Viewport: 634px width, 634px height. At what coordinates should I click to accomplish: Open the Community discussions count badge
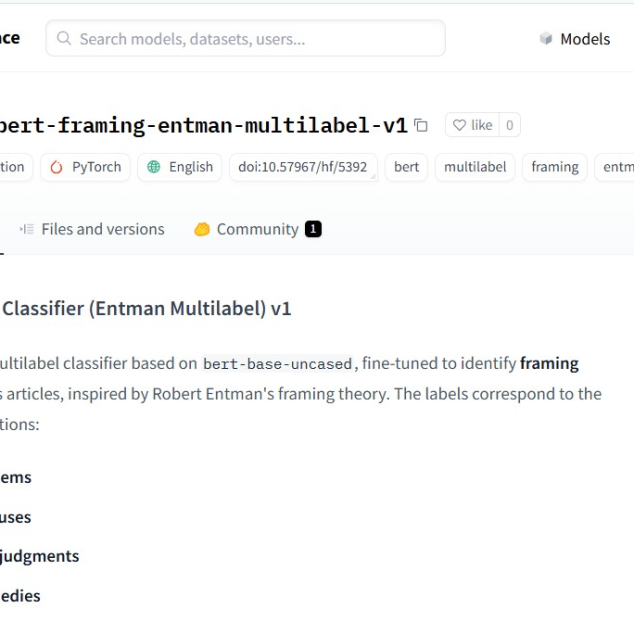[313, 229]
